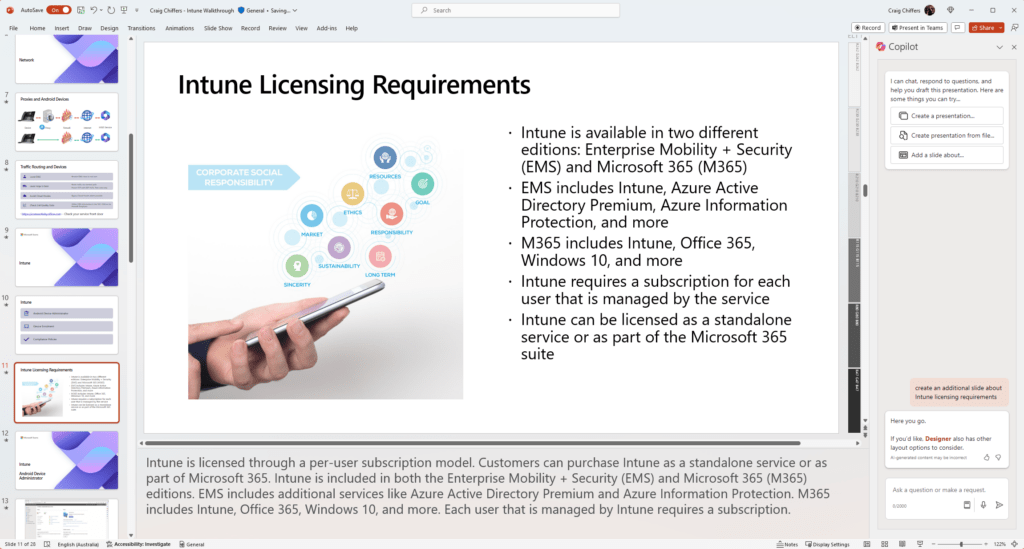Switch to the Home tab
Screen dimensions: 1024x549
(x=37, y=29)
